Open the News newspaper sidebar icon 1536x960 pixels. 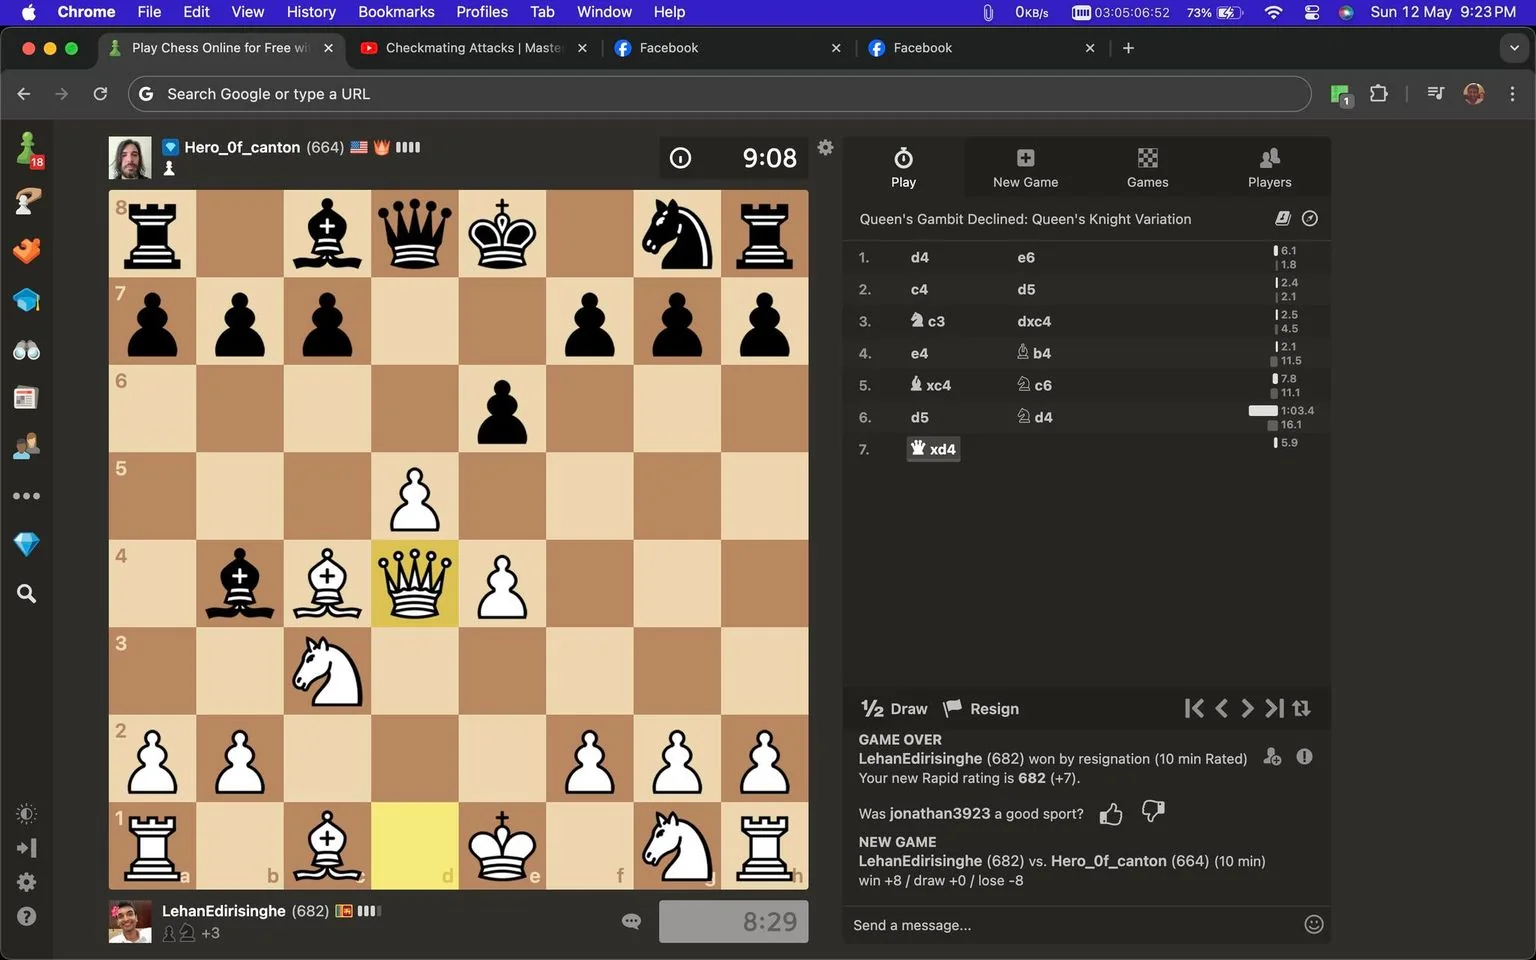pos(27,398)
